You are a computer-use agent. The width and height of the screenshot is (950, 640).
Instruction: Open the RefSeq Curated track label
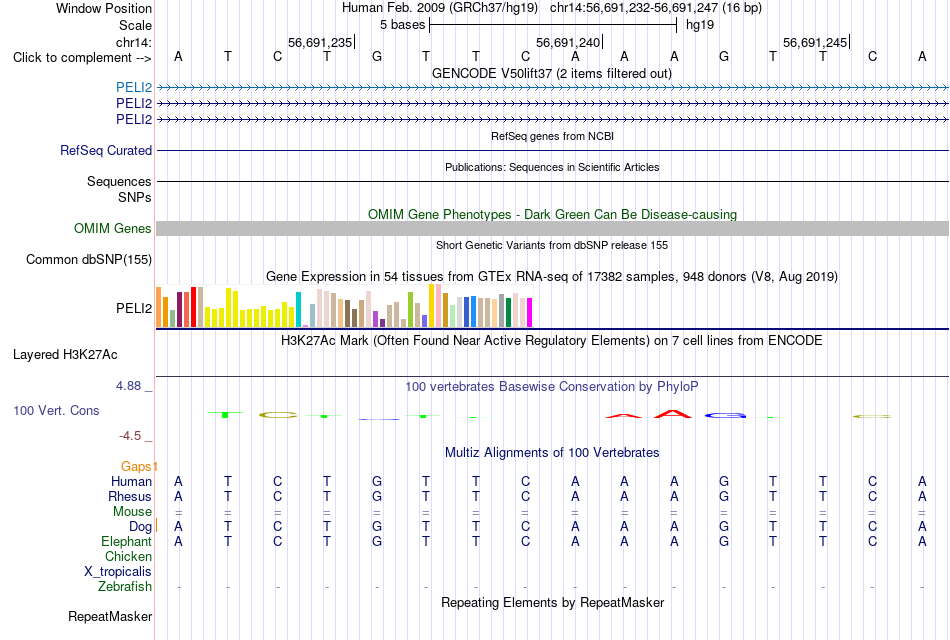106,150
